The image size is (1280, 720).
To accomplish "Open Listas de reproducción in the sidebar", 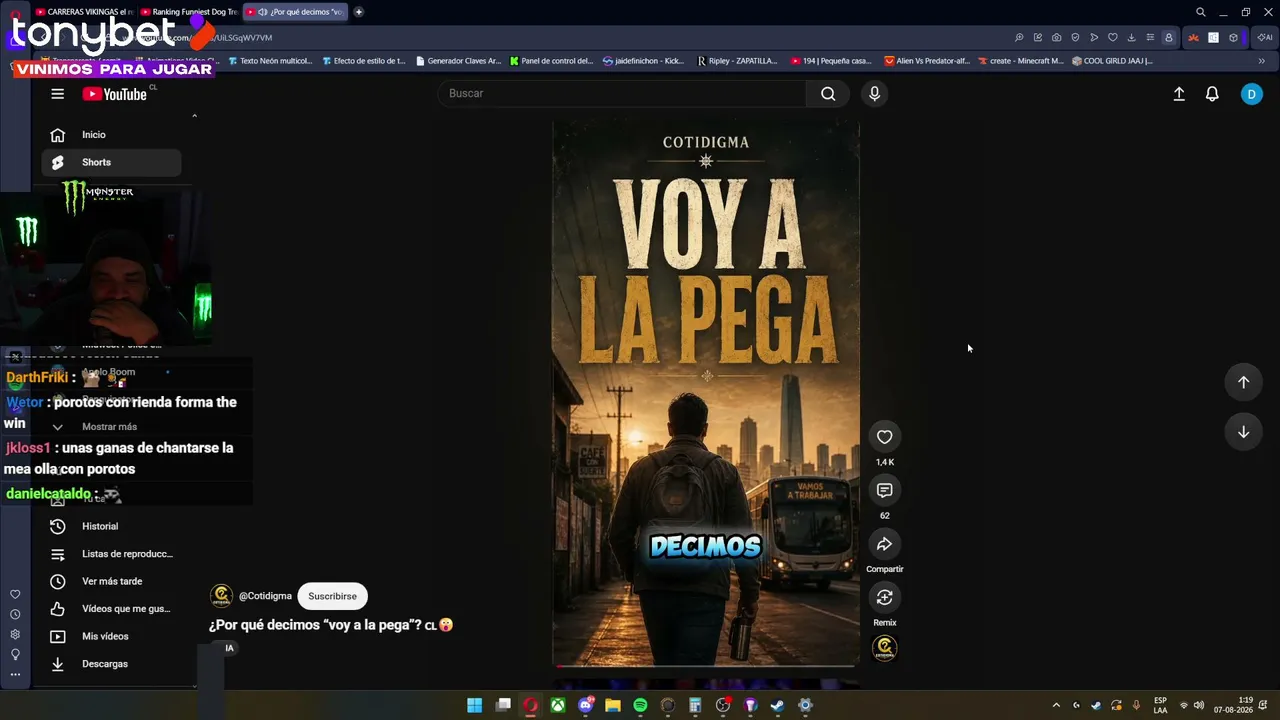I will click(x=111, y=554).
